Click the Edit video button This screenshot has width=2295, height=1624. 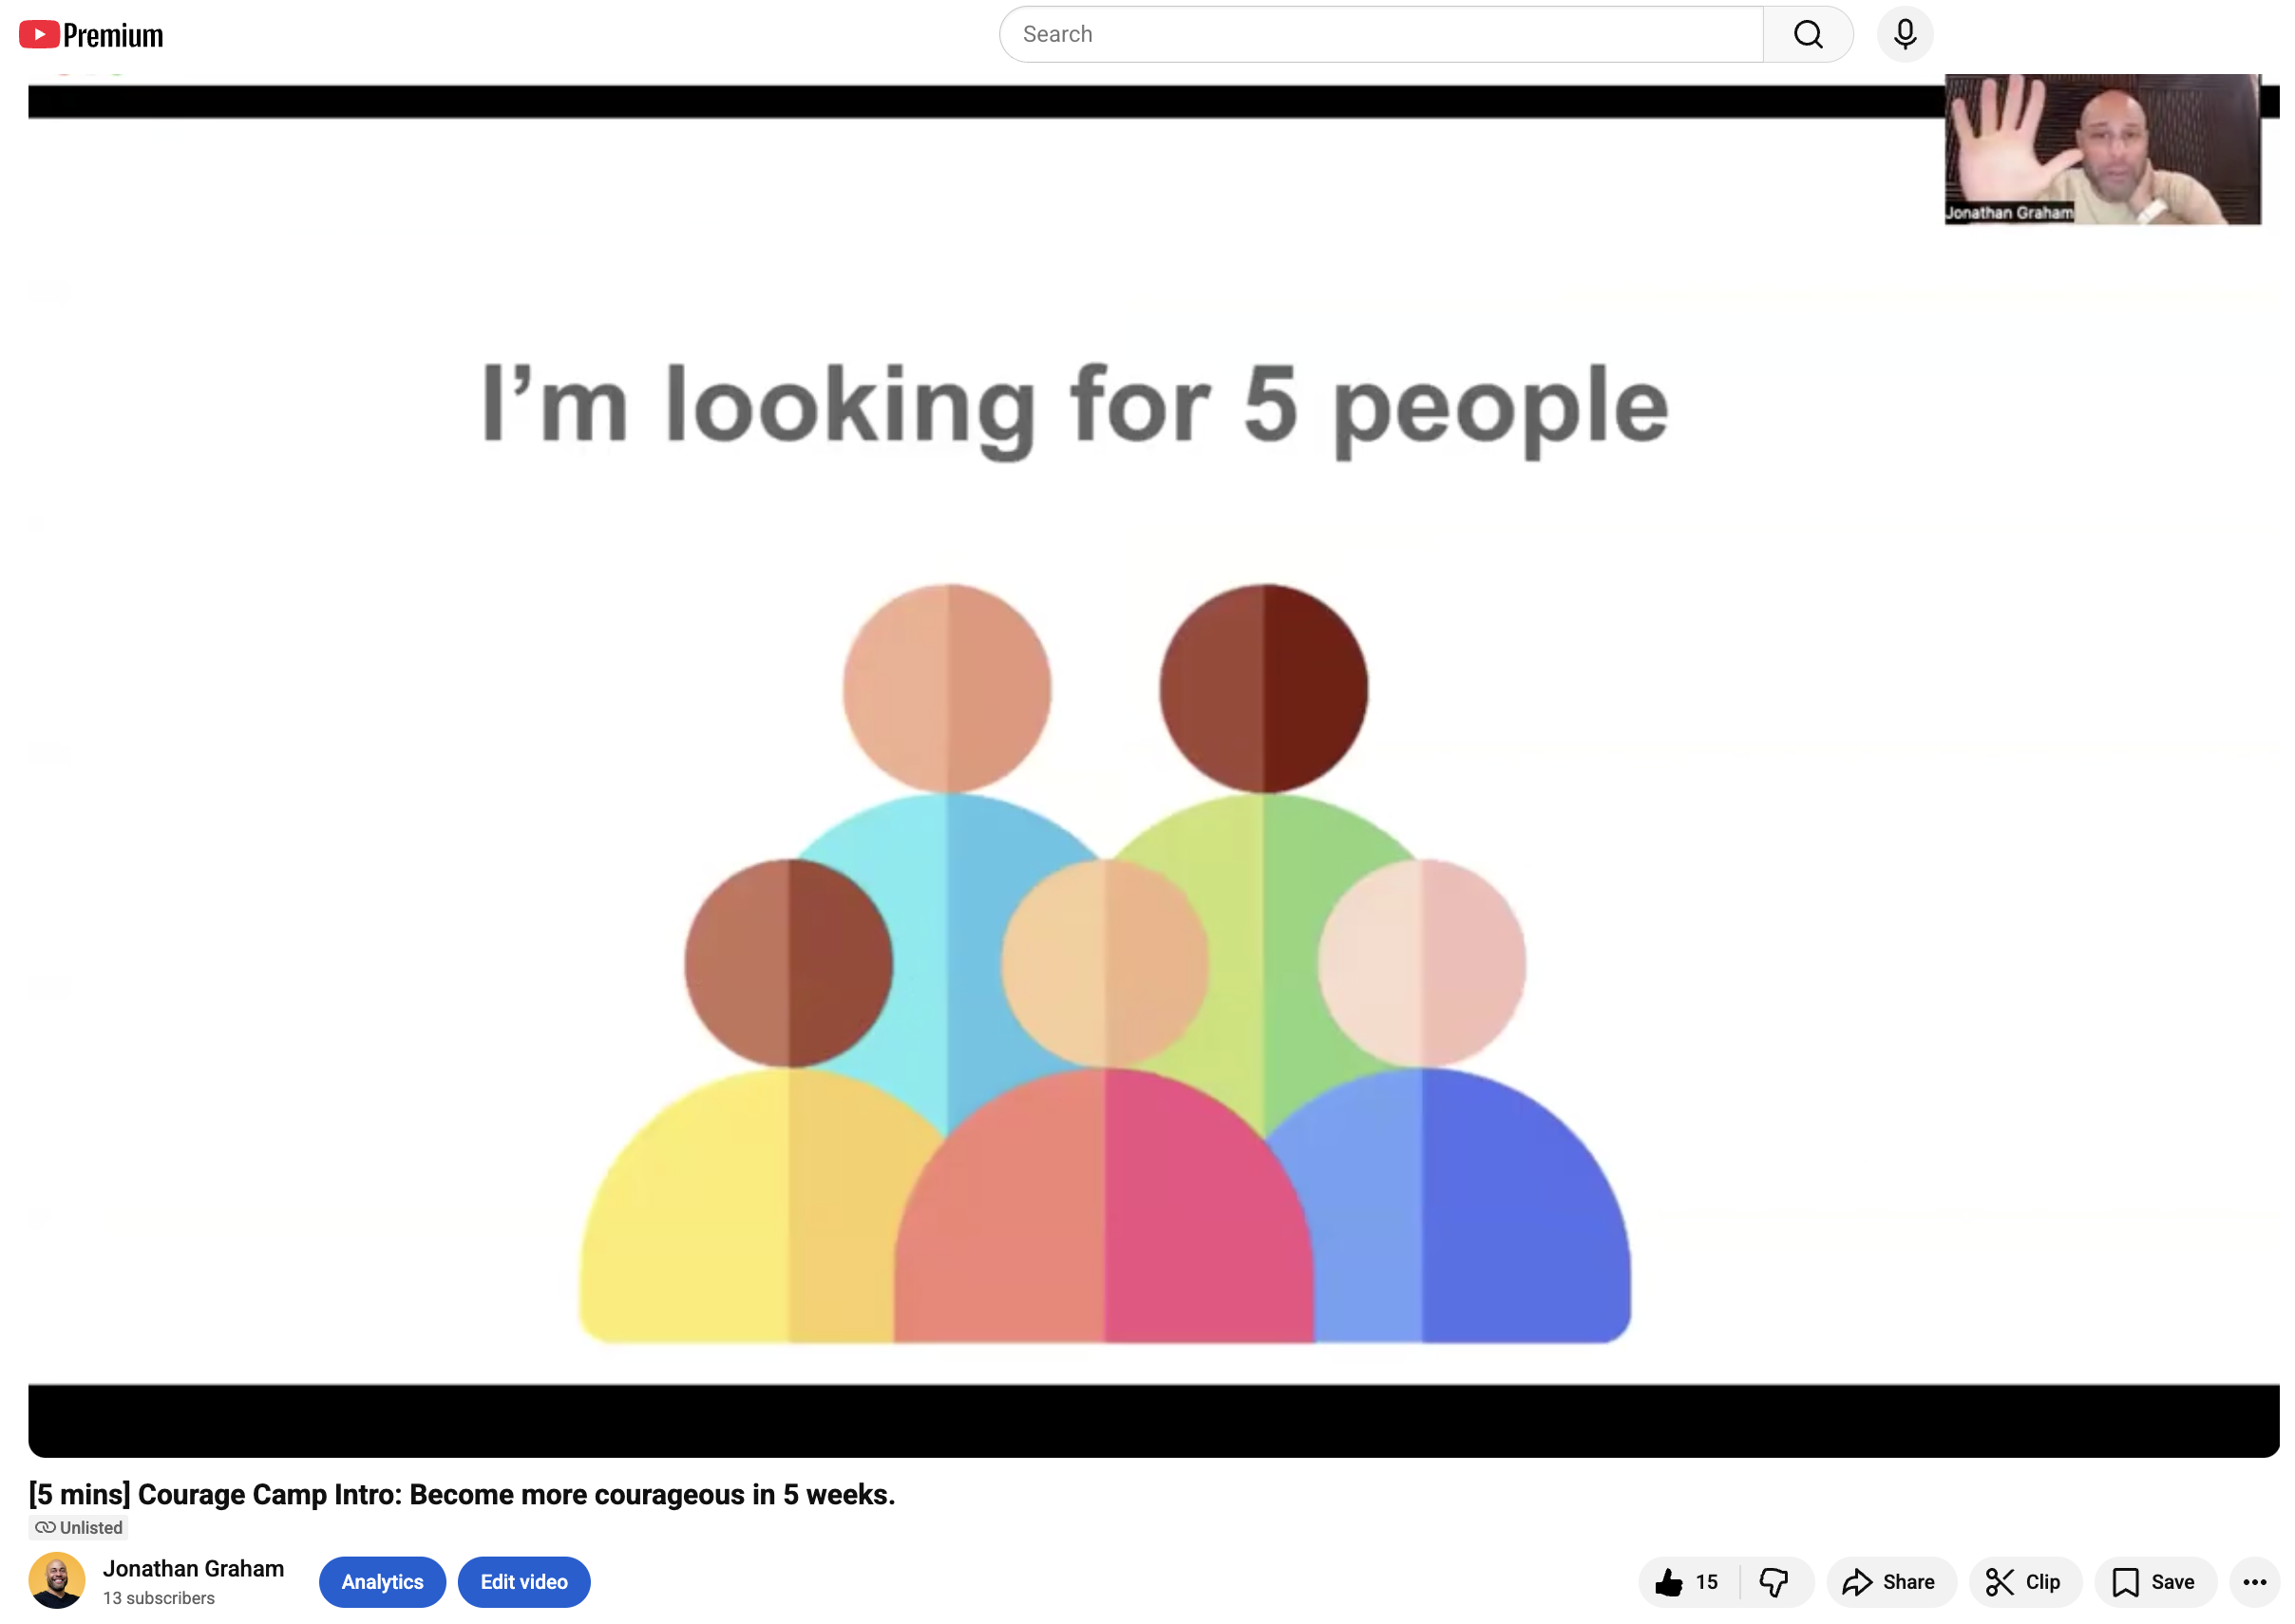coord(523,1582)
